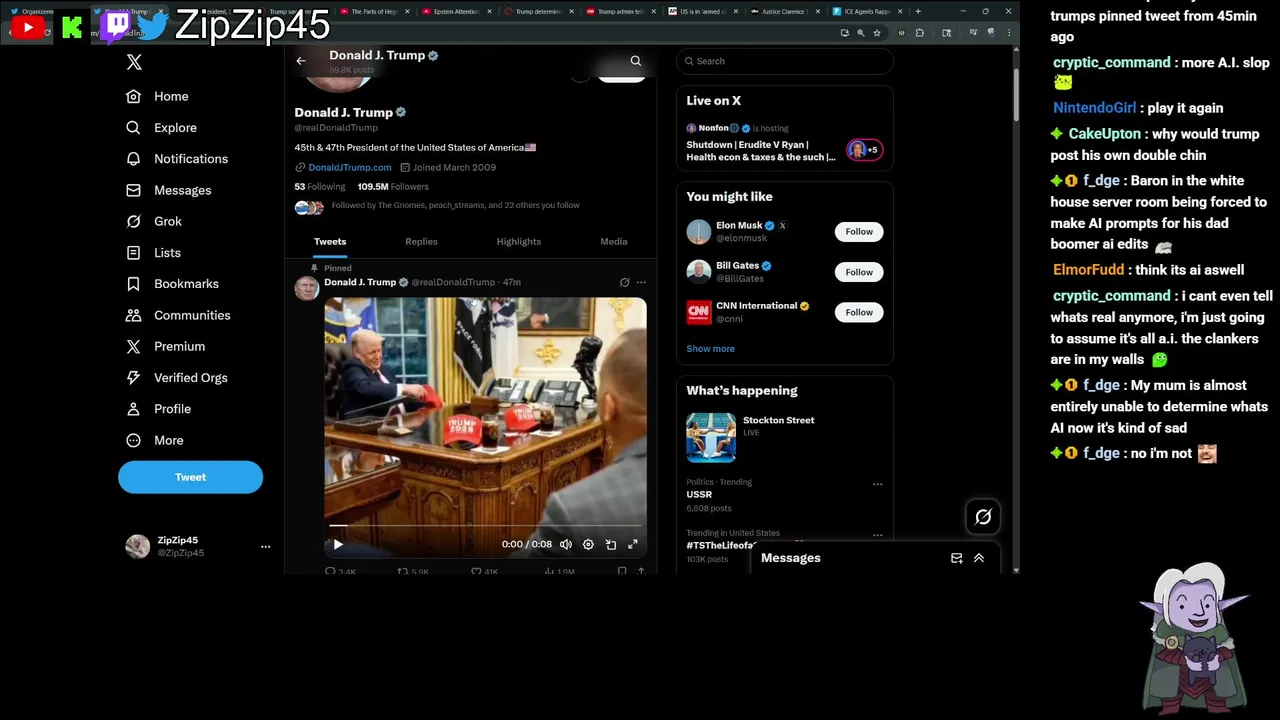
Task: Switch to 'Epstein Attention' browser tab
Action: click(455, 11)
